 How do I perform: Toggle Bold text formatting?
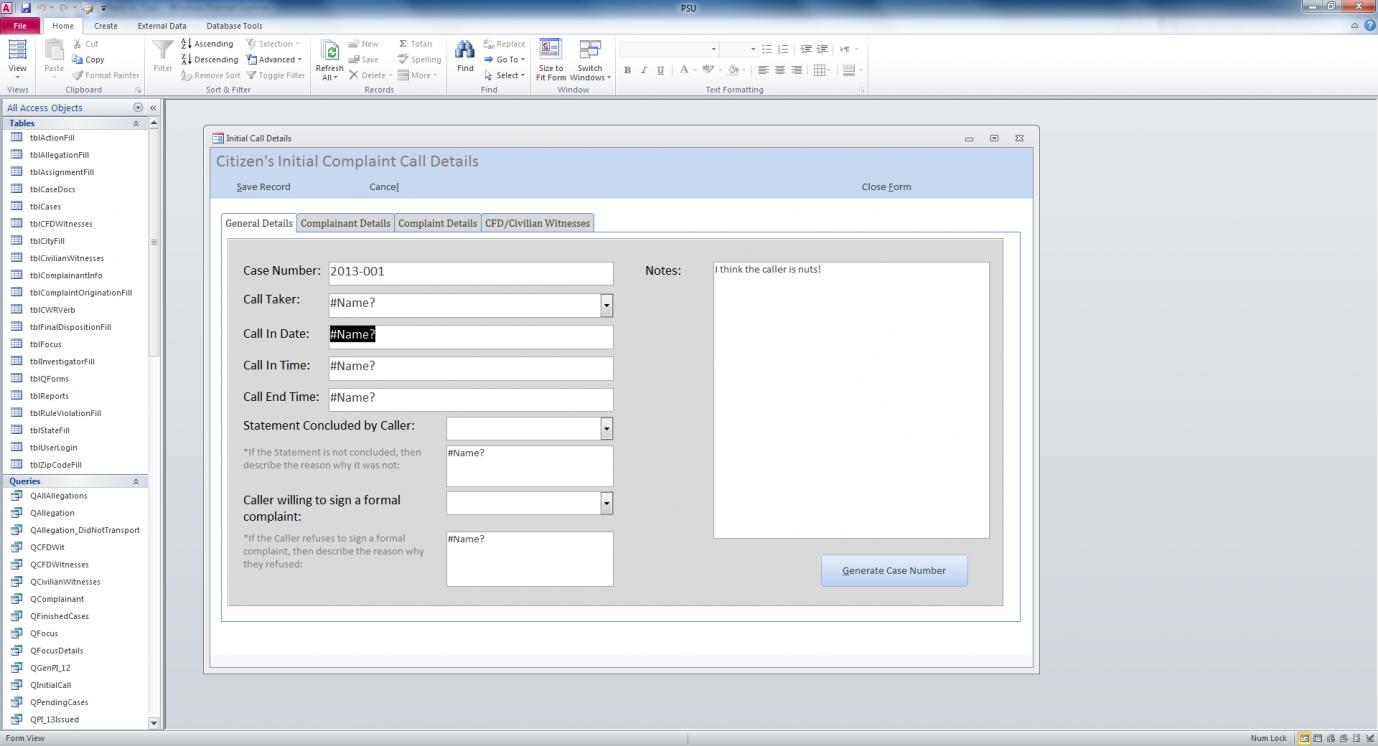627,70
